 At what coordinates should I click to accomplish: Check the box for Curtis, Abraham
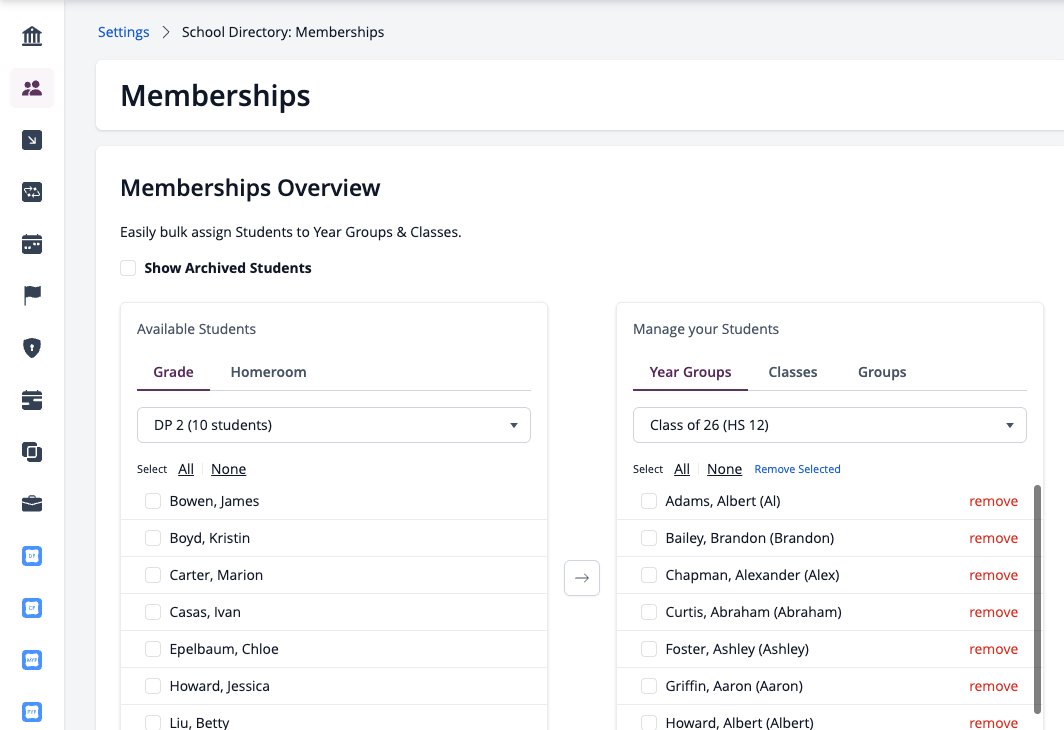tap(649, 612)
